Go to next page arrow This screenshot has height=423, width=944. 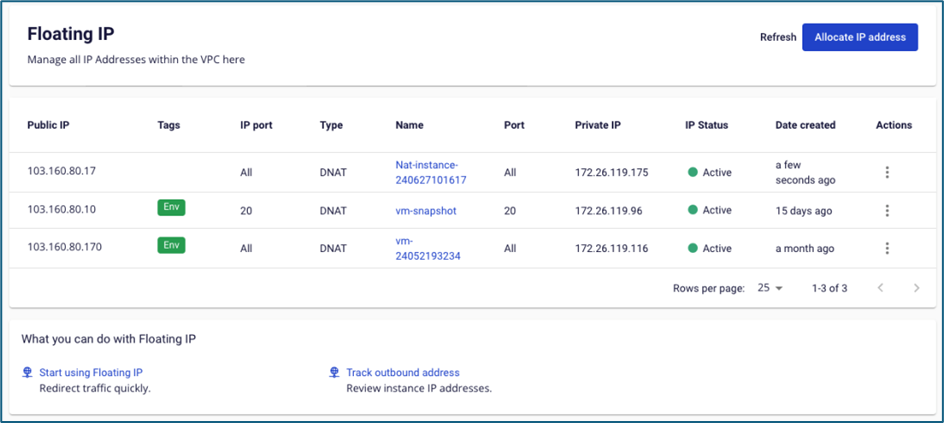916,288
